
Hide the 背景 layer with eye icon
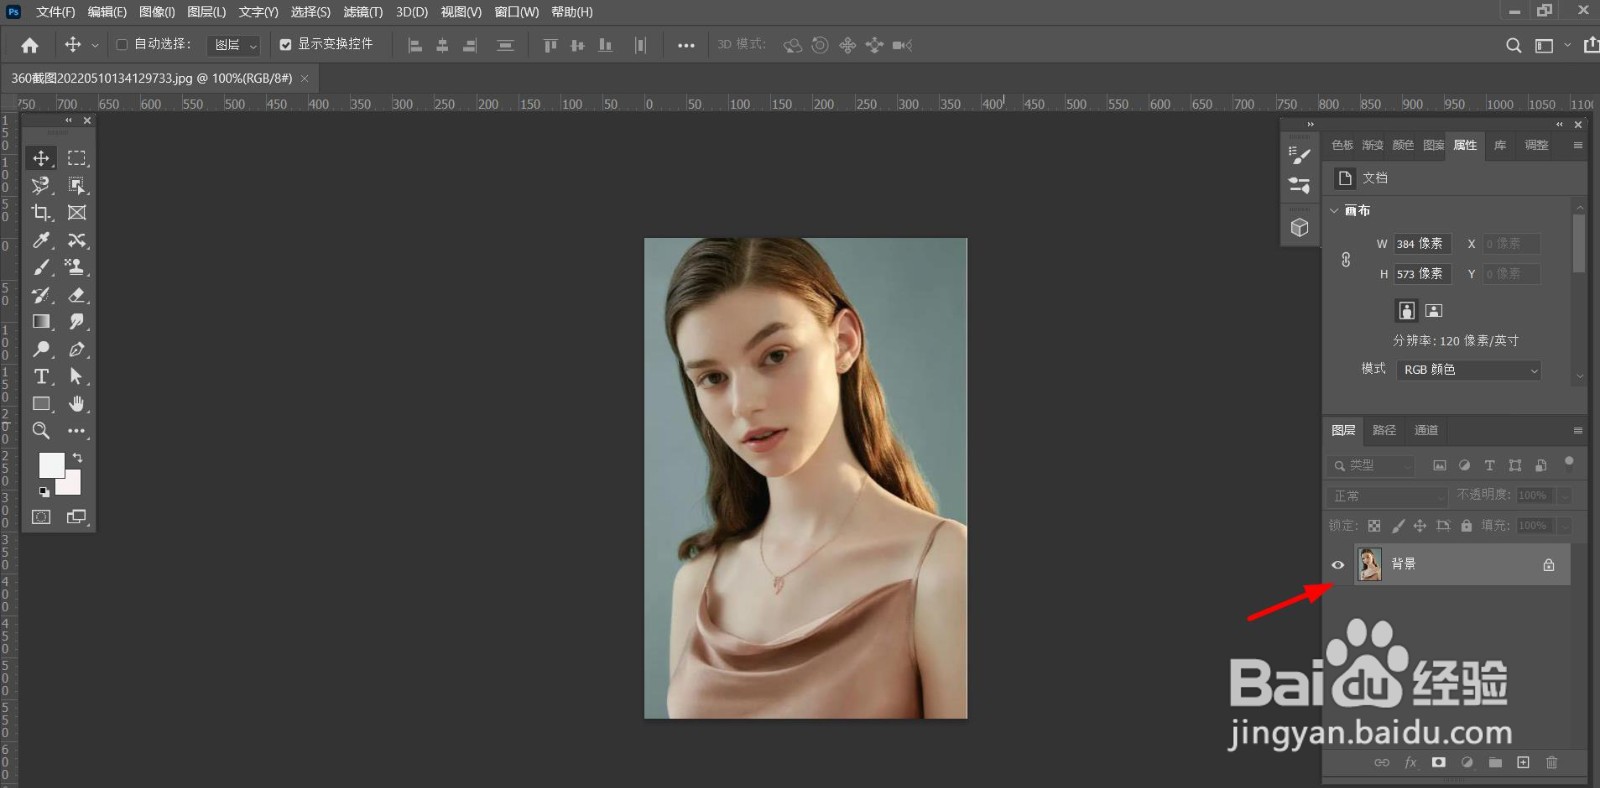(1338, 565)
